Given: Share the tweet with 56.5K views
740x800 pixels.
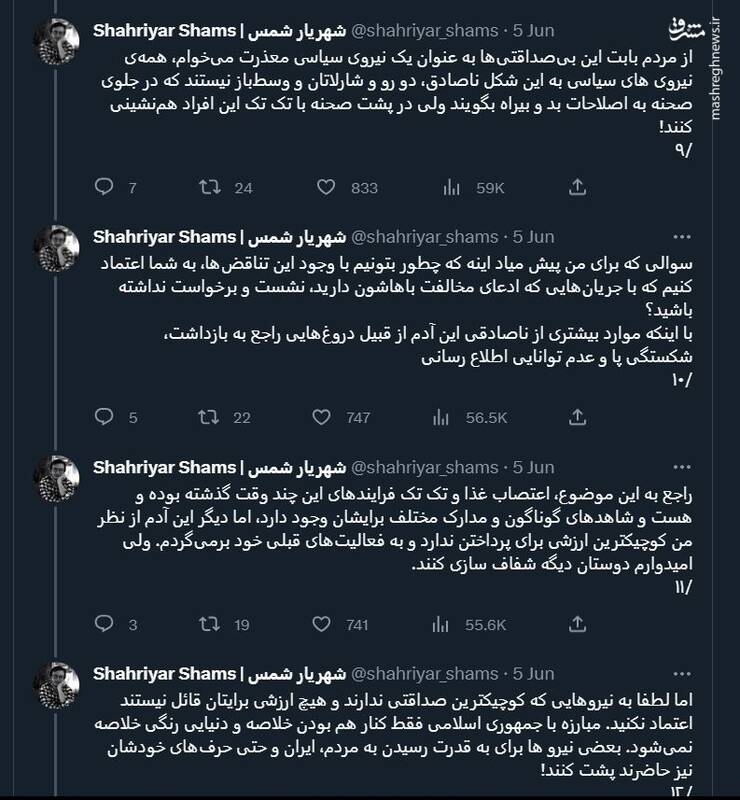Looking at the screenshot, I should click(x=577, y=417).
